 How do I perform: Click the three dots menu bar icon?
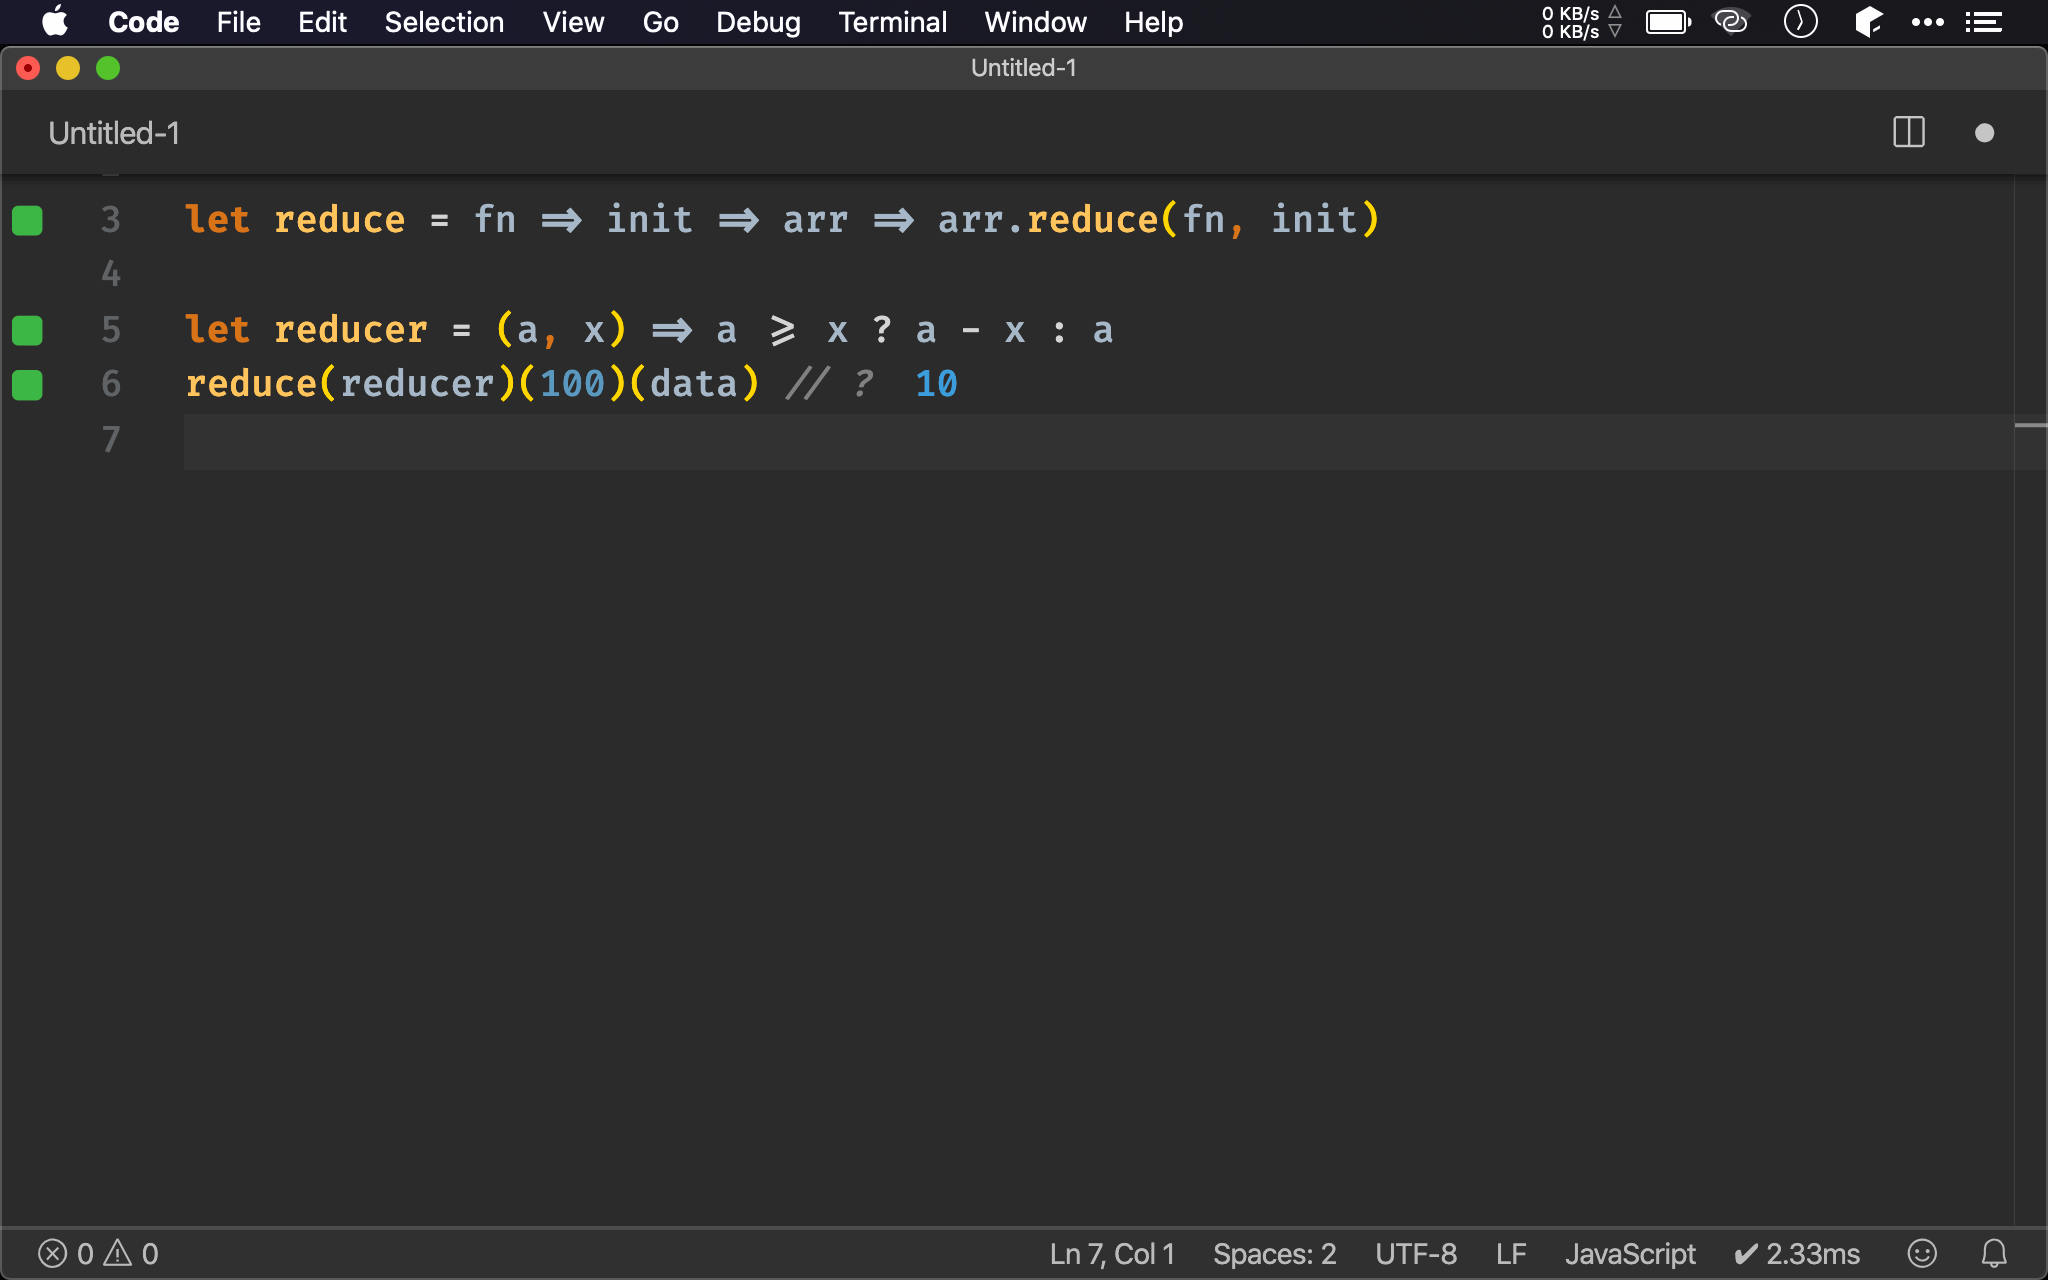pos(1927,22)
